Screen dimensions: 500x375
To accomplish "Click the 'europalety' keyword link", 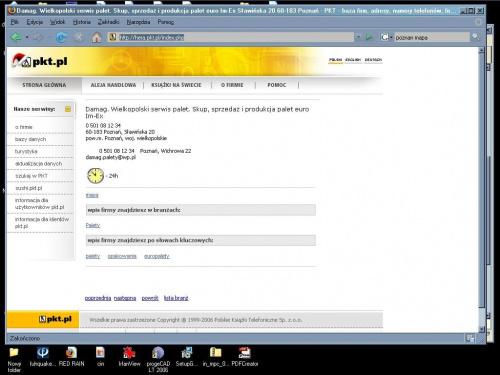I will [157, 256].
